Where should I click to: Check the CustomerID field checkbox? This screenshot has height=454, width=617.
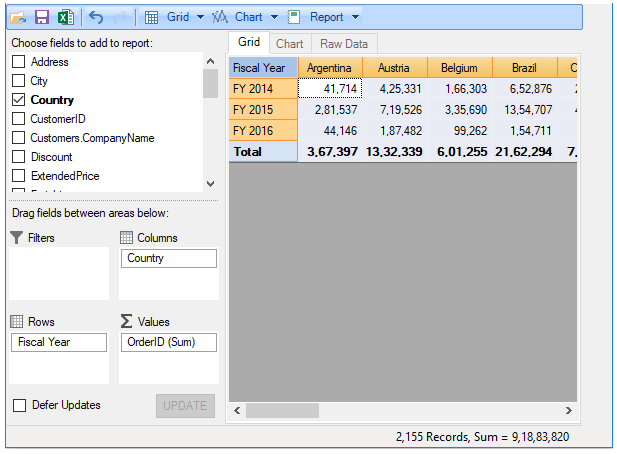coord(18,119)
